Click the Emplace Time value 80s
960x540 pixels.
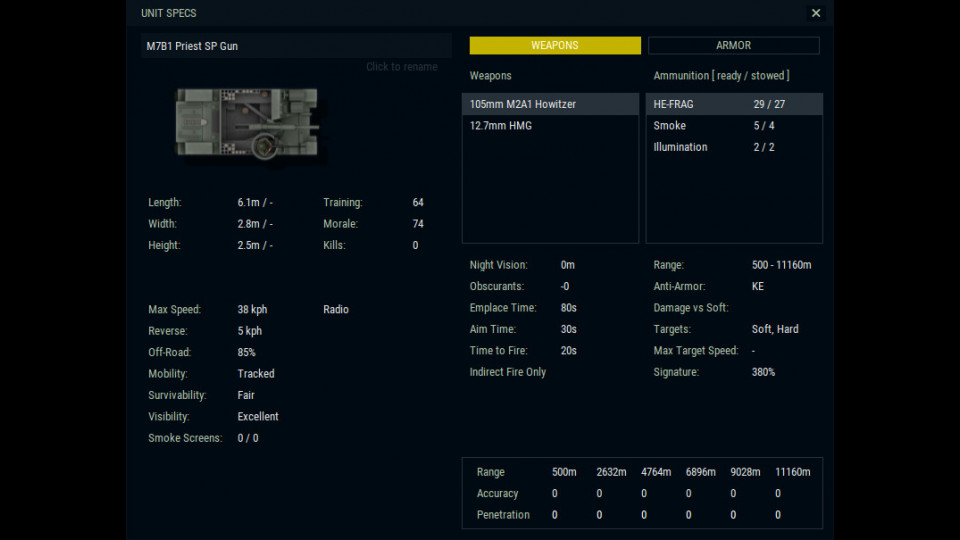click(569, 308)
